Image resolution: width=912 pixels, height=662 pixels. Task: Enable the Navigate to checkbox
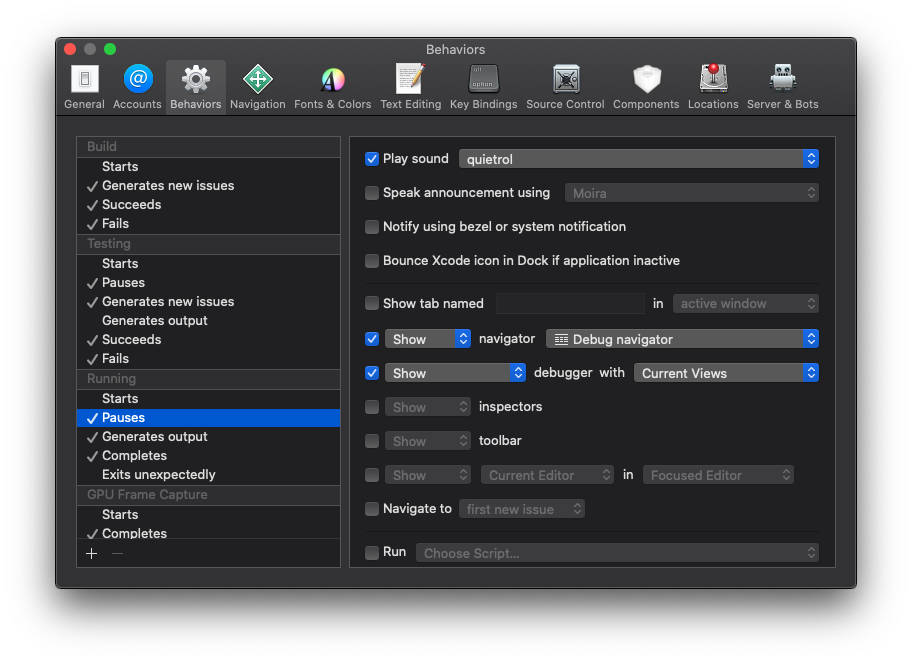[x=372, y=509]
